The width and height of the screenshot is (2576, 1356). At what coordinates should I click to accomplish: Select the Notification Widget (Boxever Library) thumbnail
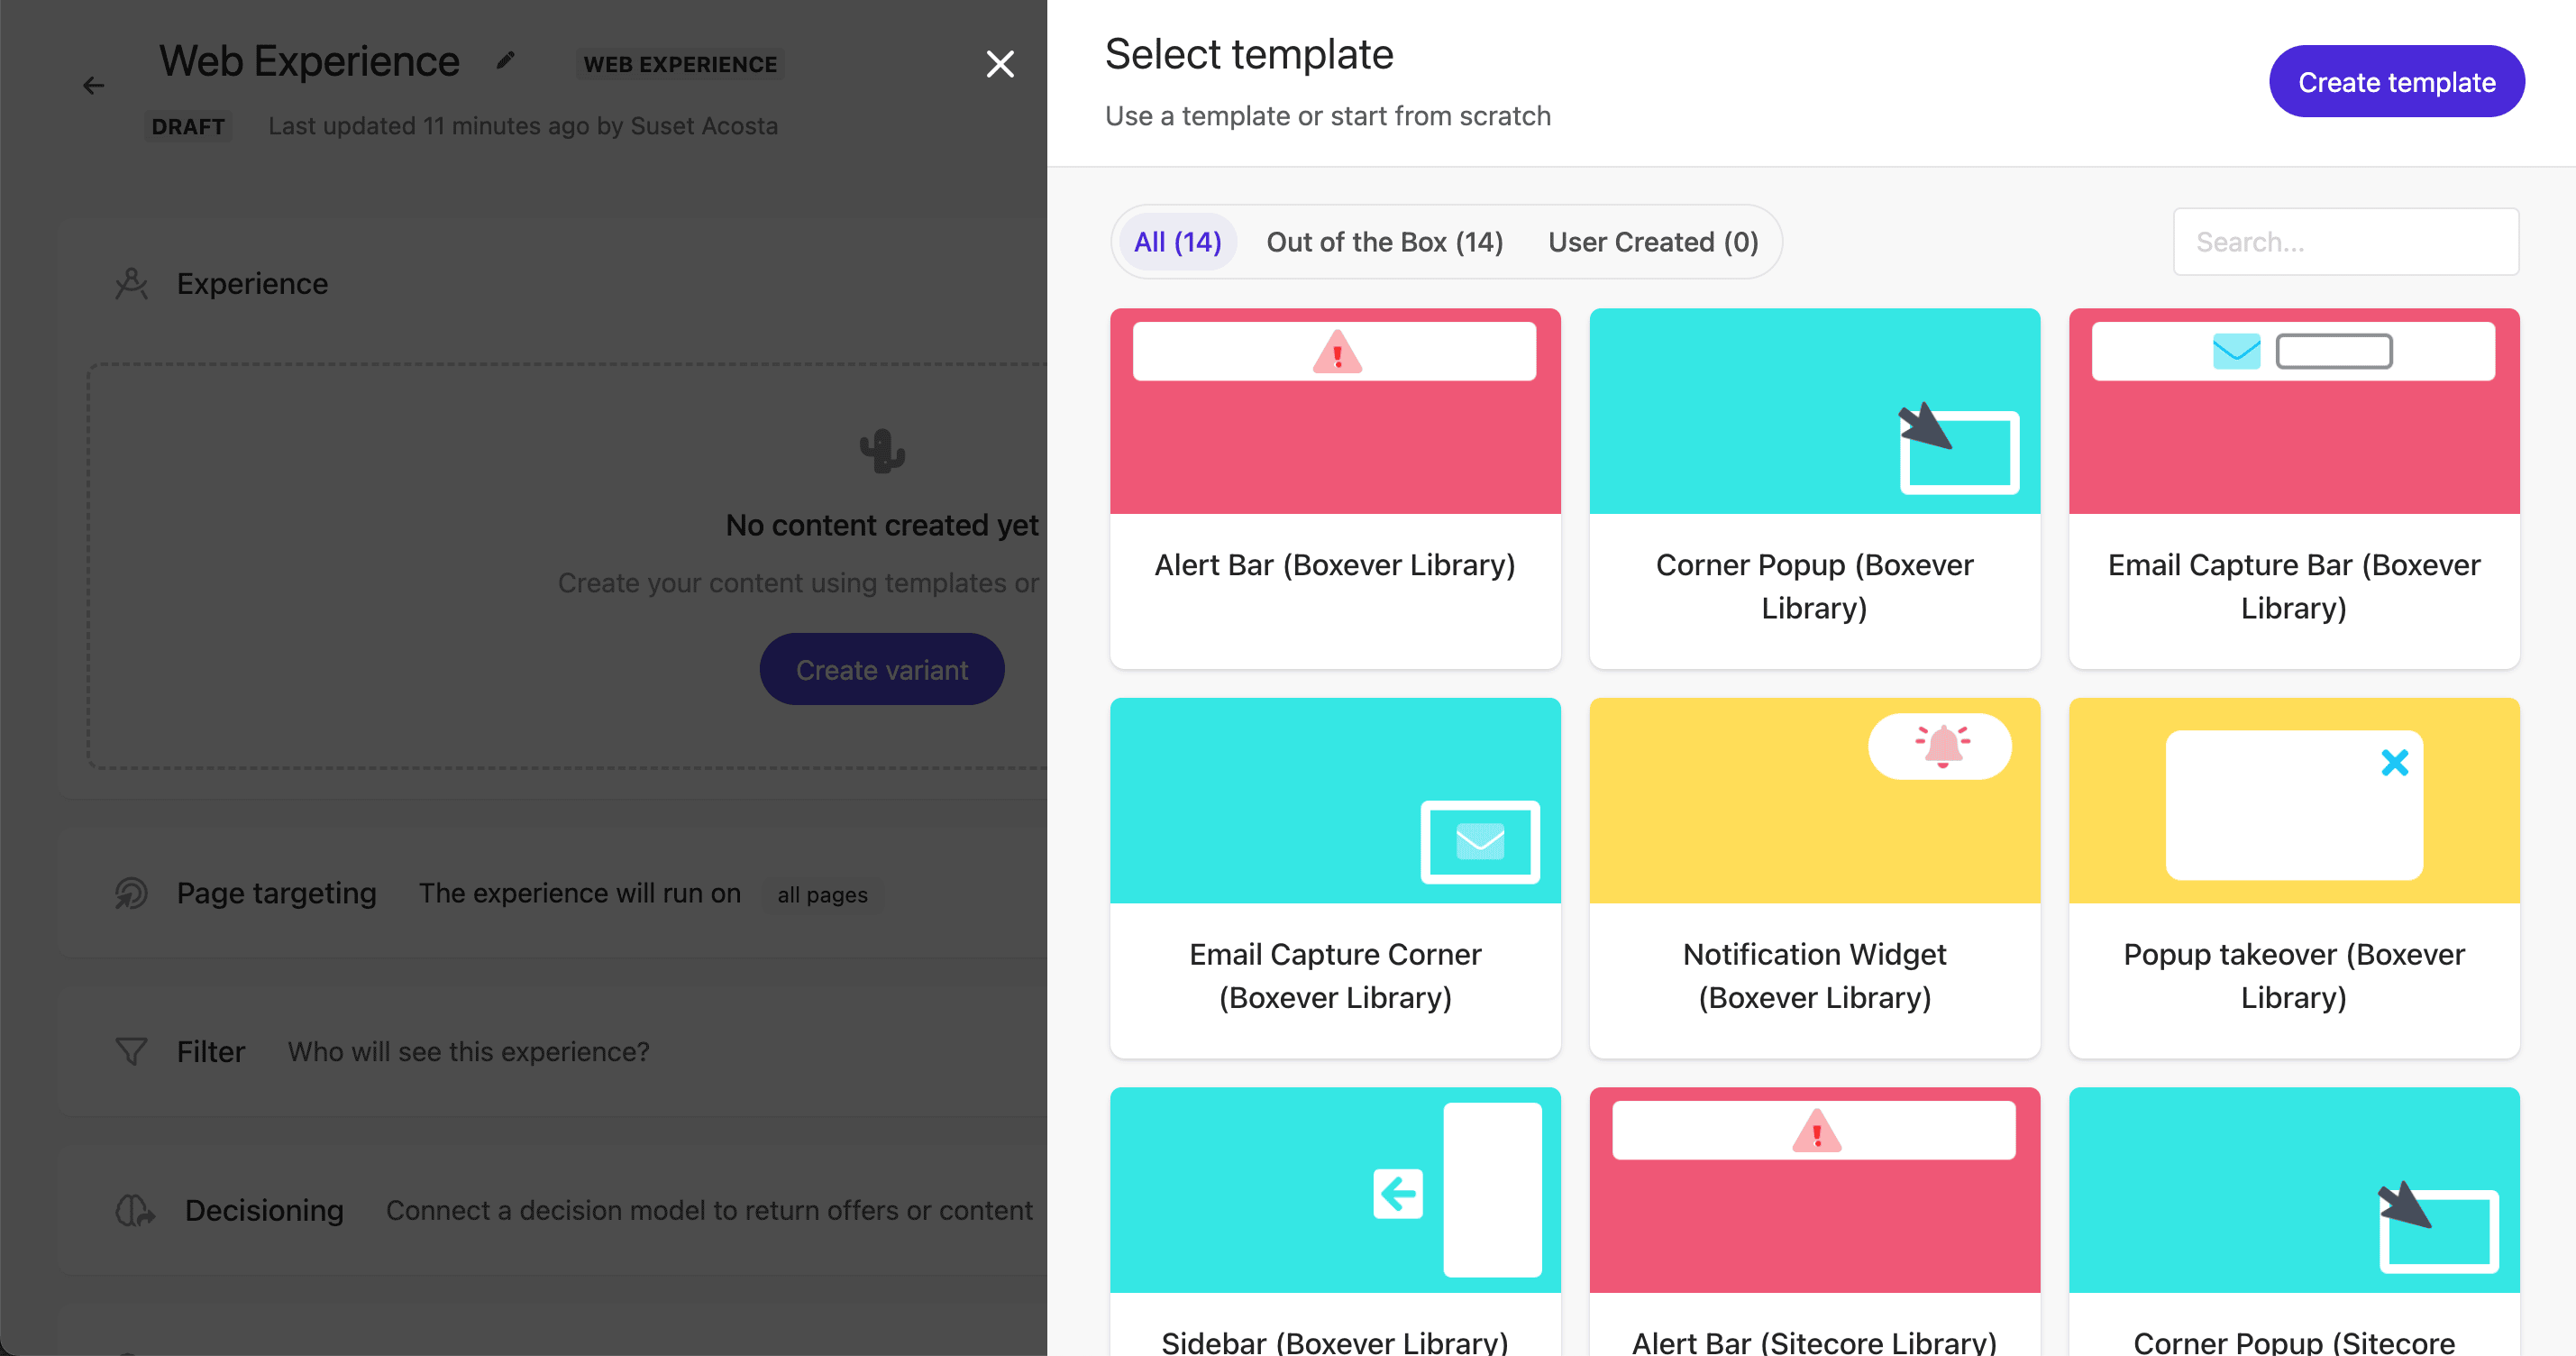point(1814,800)
